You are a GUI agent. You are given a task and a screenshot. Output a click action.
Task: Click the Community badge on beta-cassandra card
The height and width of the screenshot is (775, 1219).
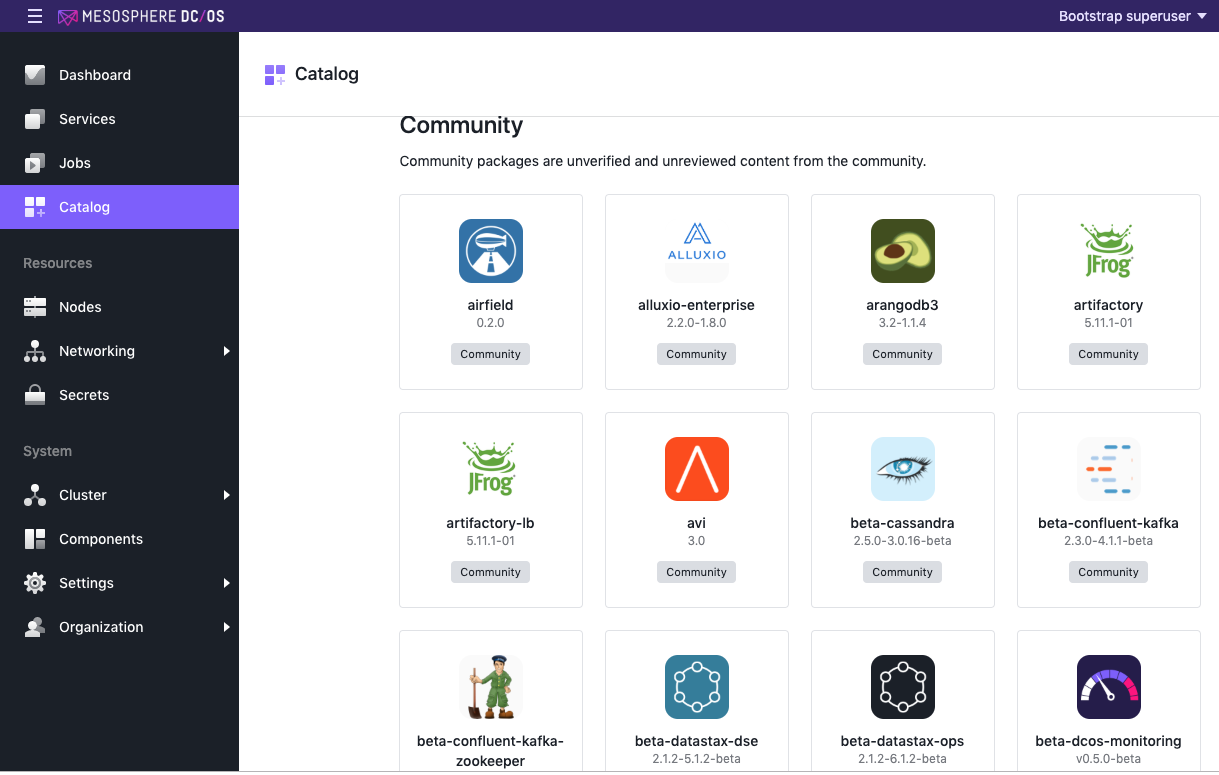coord(903,572)
